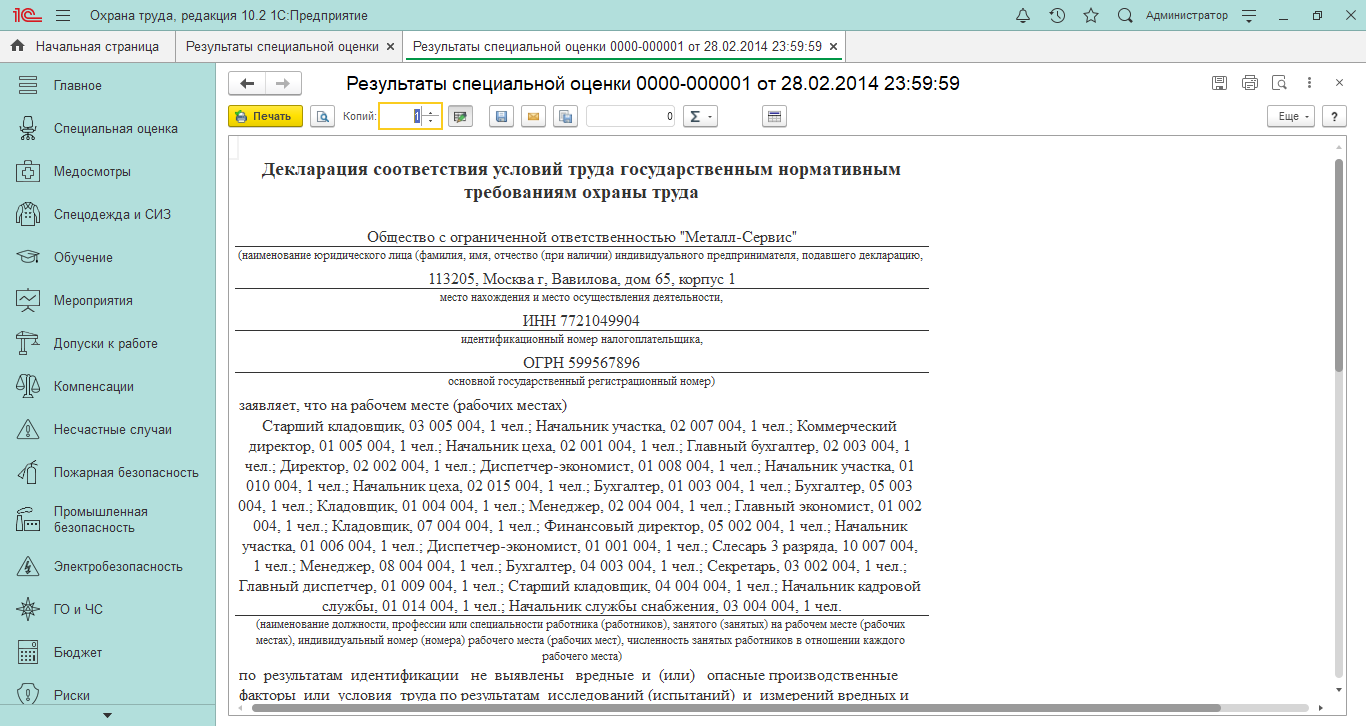The height and width of the screenshot is (726, 1366).
Task: Send document by email envelope icon
Action: pos(533,117)
